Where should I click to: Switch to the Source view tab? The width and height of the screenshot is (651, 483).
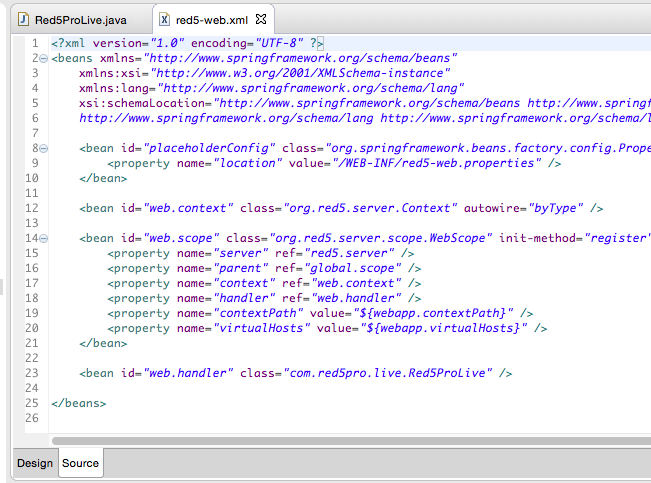[x=81, y=463]
